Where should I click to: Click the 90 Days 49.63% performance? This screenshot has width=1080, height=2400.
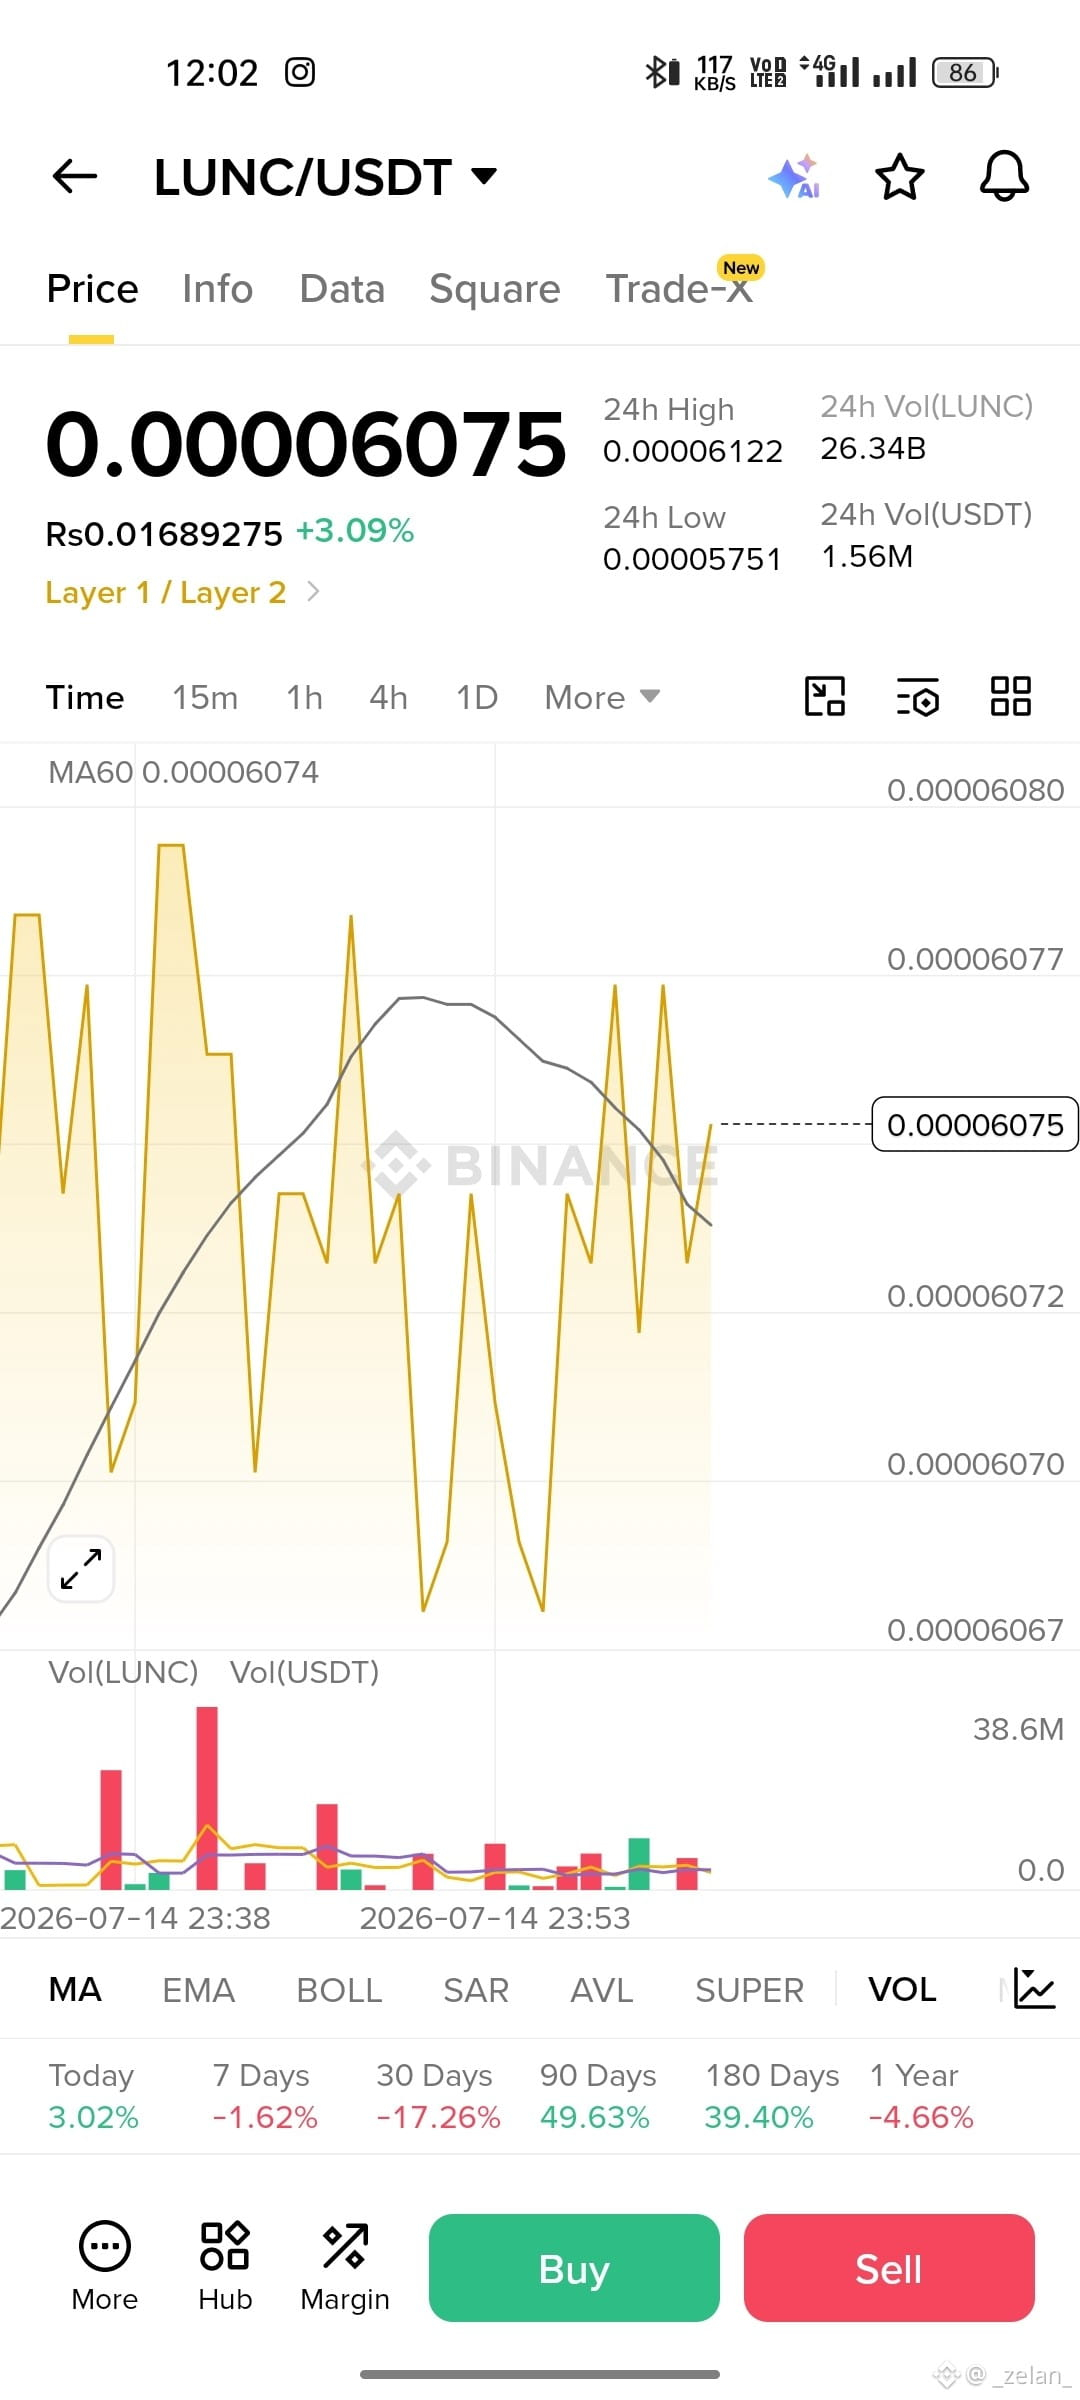pyautogui.click(x=598, y=2096)
